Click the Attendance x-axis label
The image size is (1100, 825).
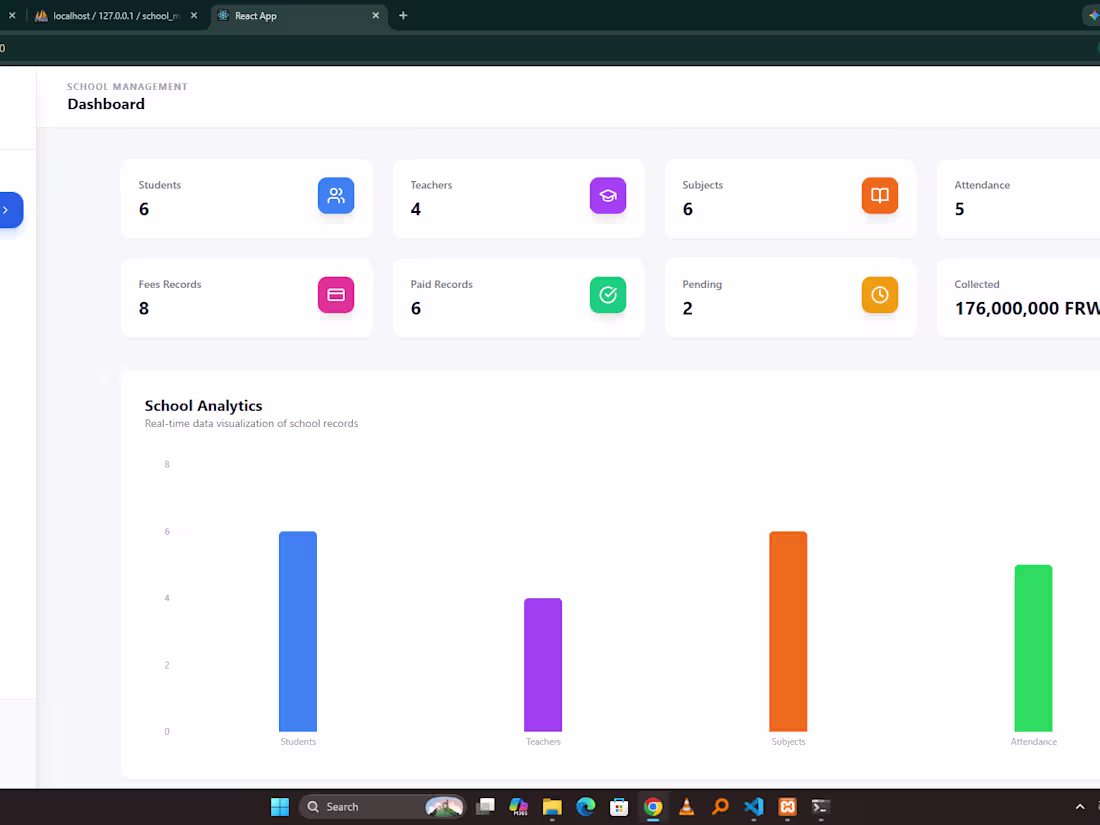click(x=1033, y=742)
